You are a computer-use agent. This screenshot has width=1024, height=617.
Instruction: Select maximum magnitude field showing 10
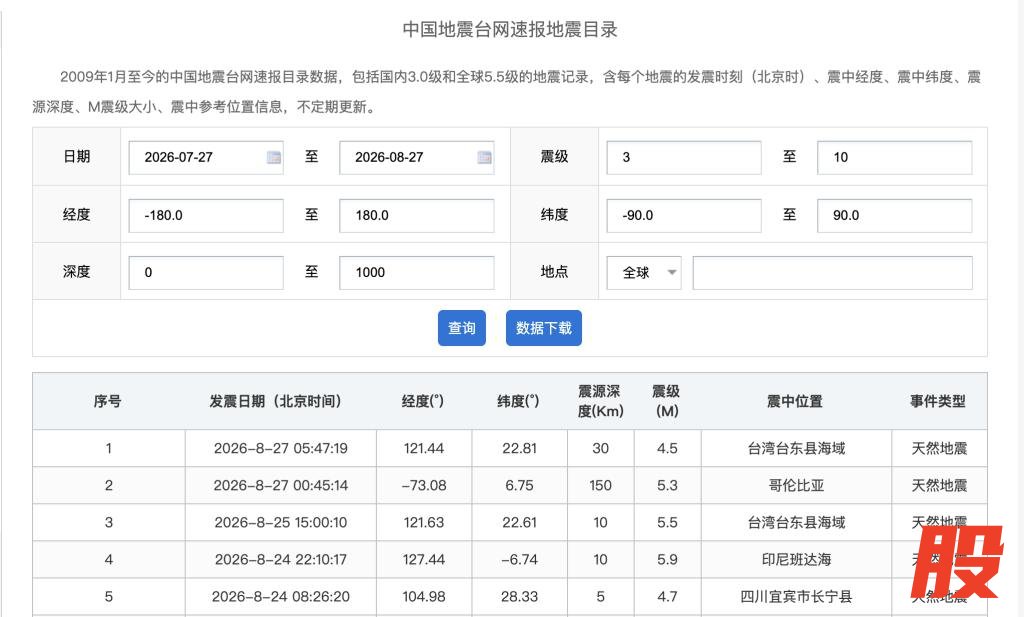895,157
